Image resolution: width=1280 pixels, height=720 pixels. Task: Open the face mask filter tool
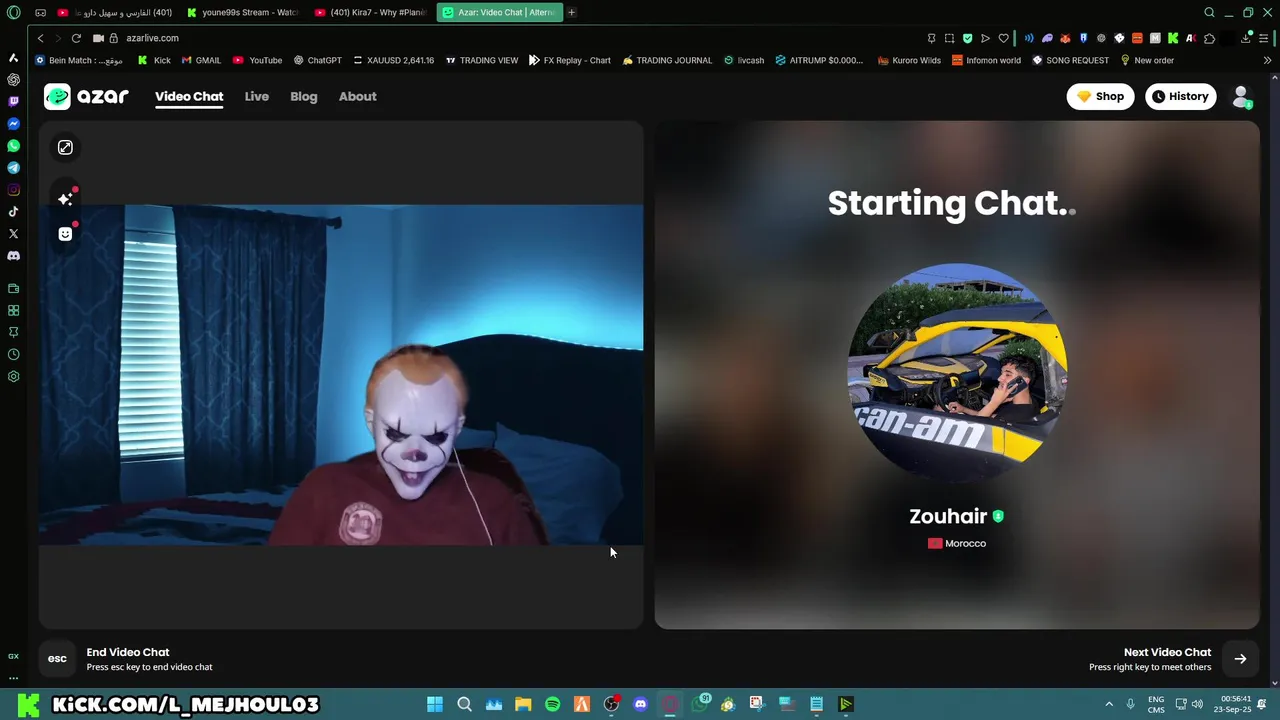point(65,234)
